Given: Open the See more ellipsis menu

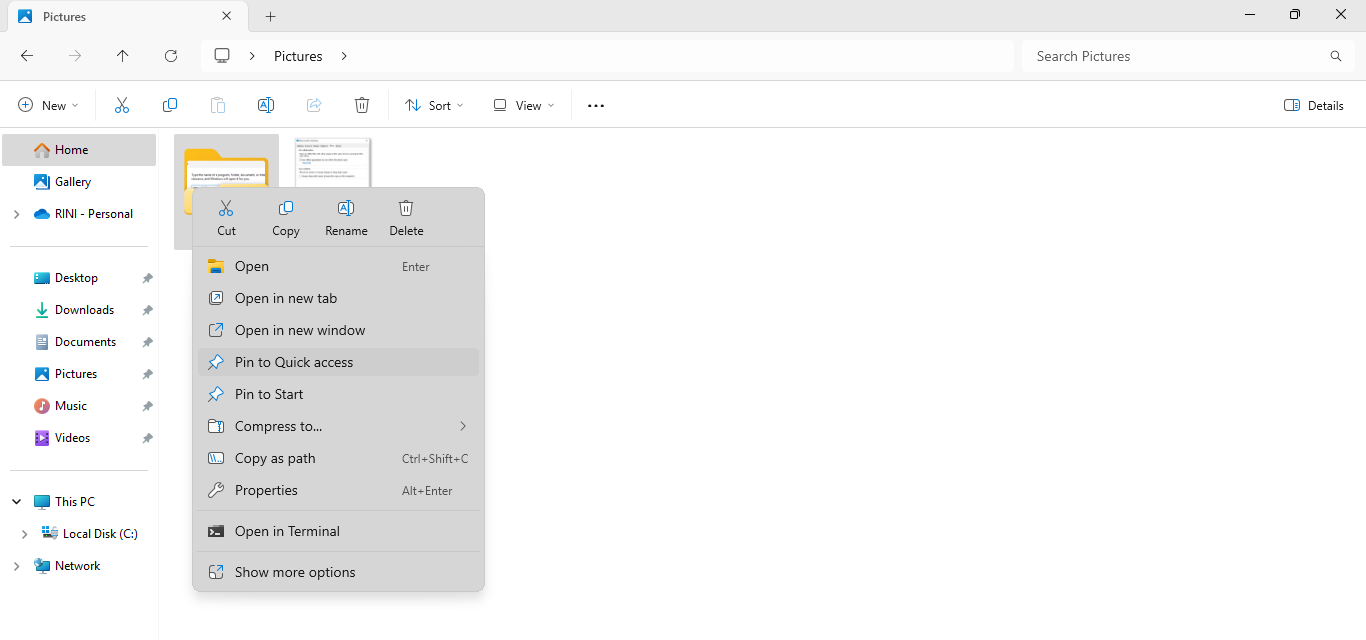Looking at the screenshot, I should 596,105.
